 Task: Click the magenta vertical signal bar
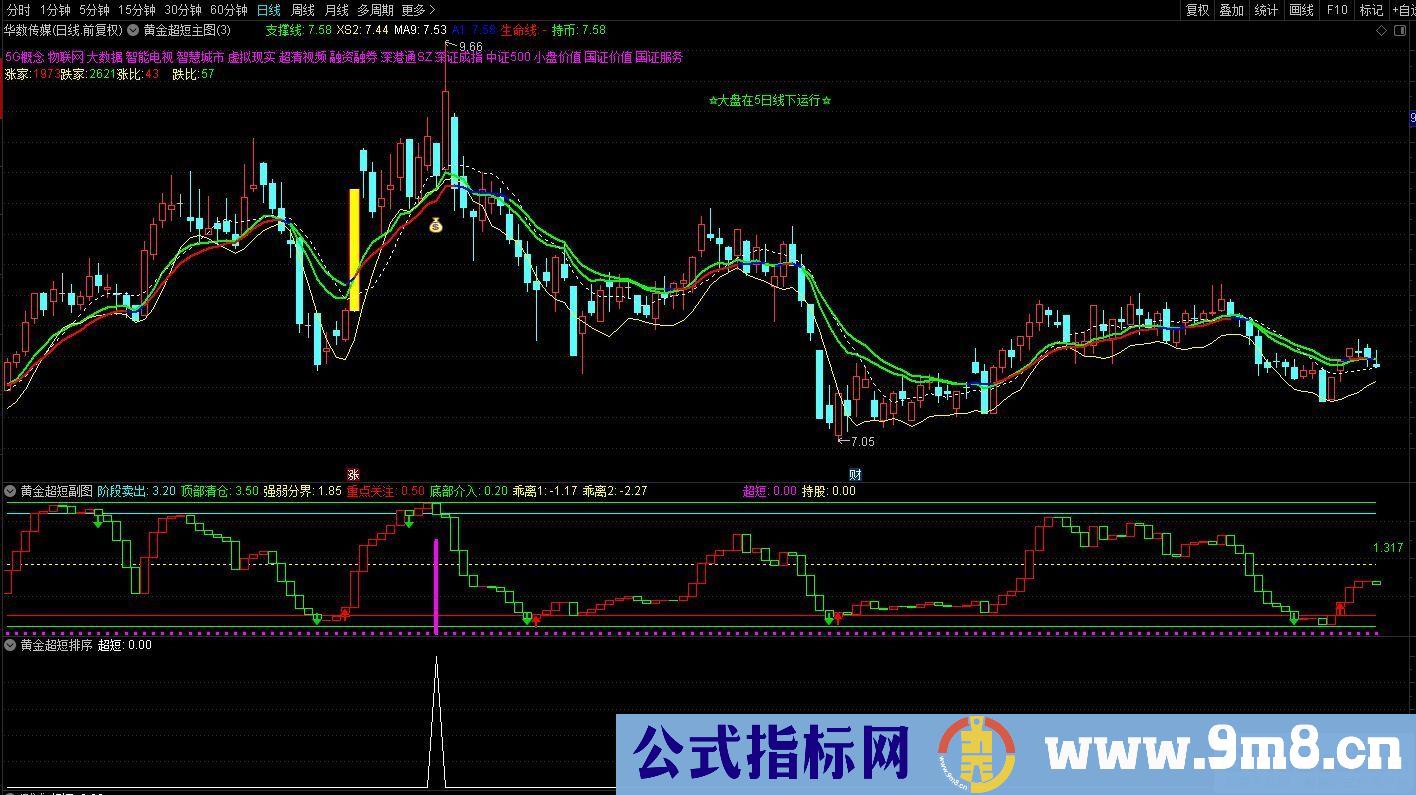[x=435, y=585]
